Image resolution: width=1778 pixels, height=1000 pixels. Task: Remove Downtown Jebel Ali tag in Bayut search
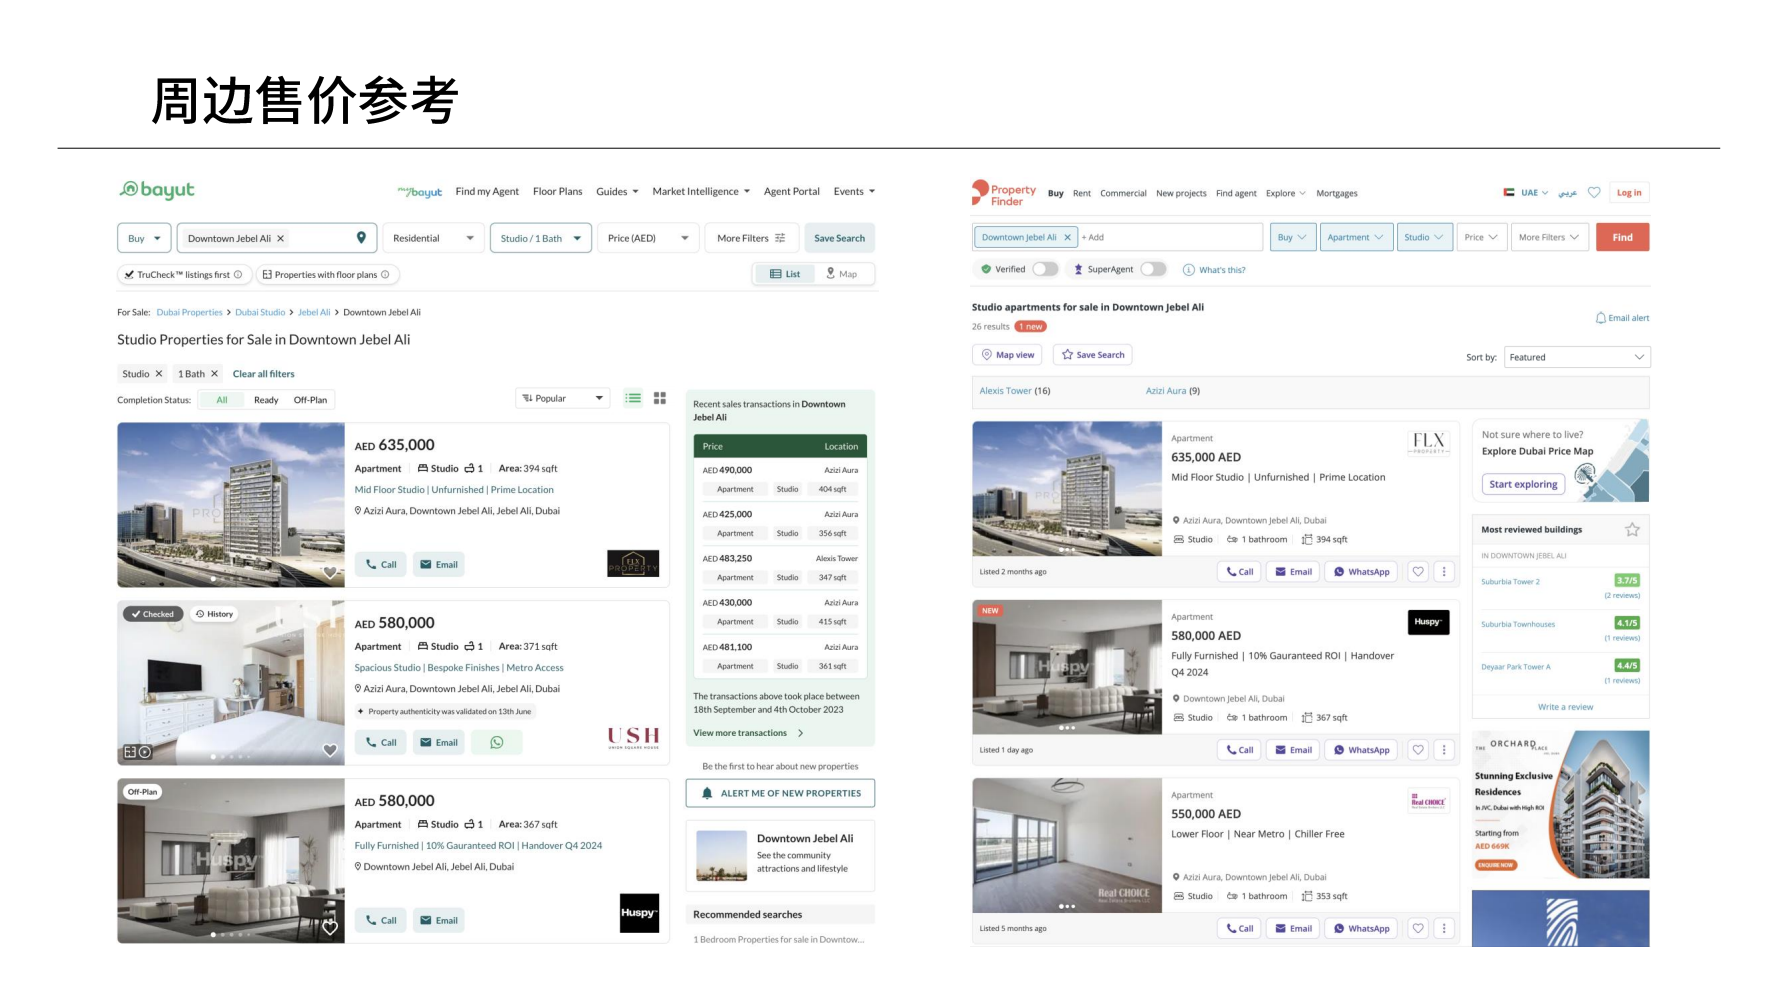281,239
